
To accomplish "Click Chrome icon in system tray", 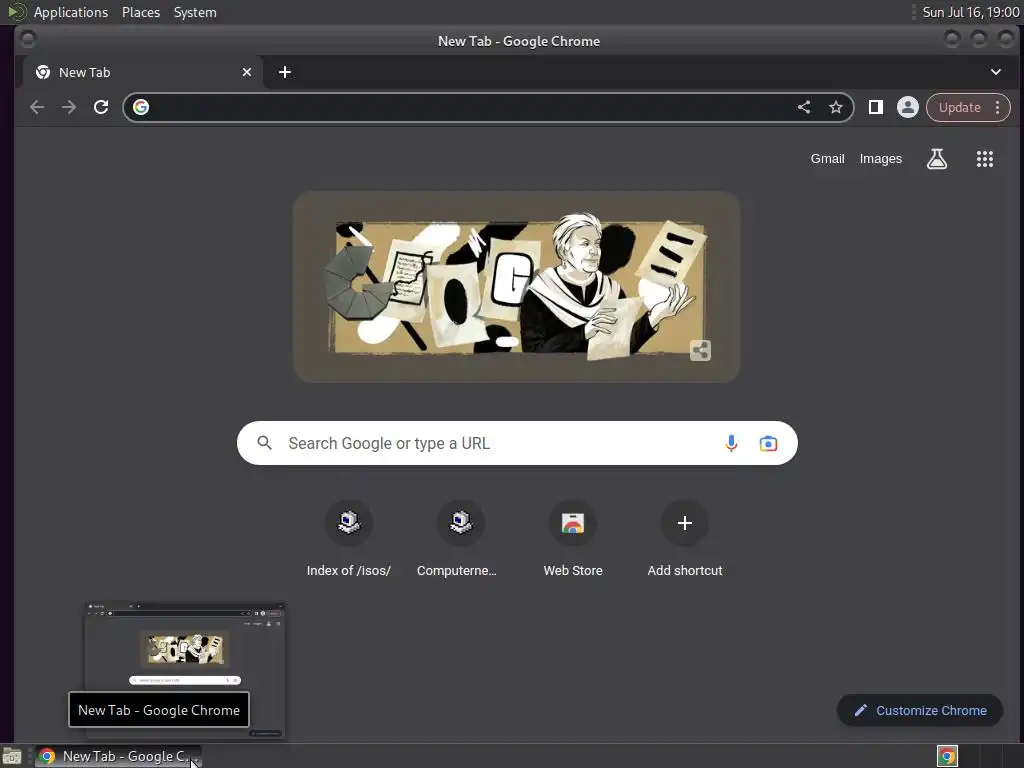I will click(947, 756).
